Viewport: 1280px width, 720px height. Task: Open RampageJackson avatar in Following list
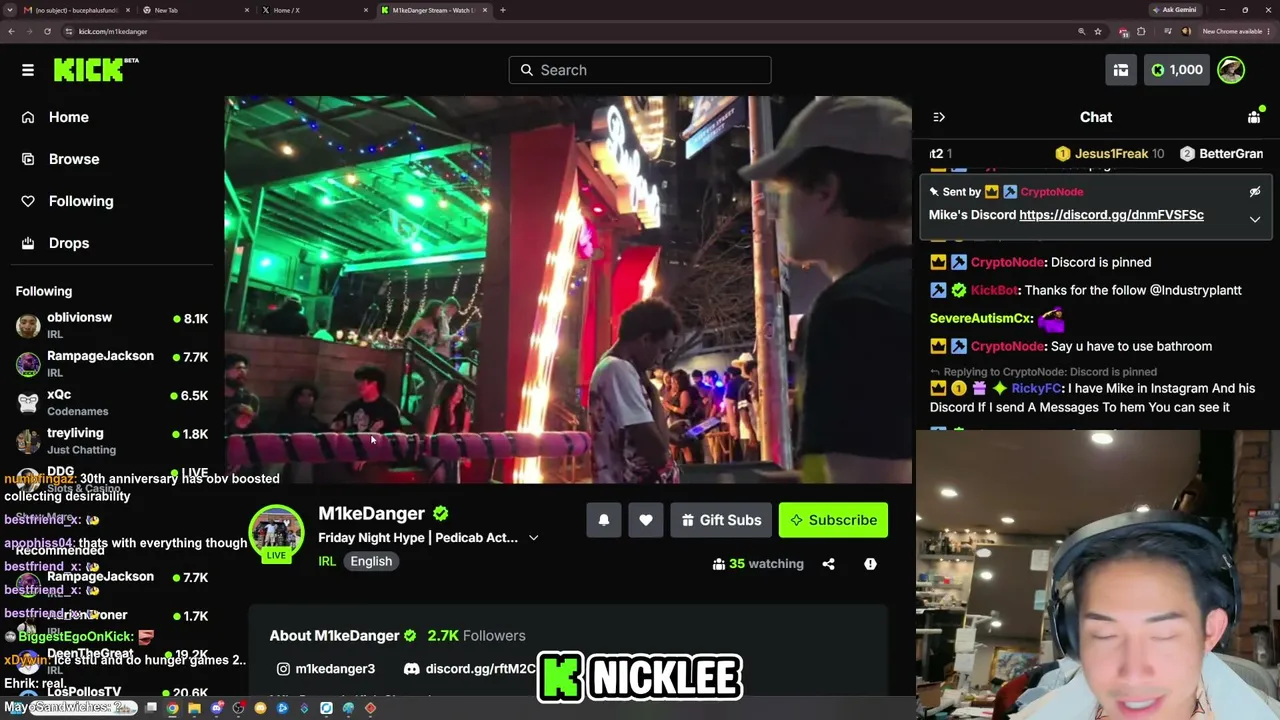[28, 364]
